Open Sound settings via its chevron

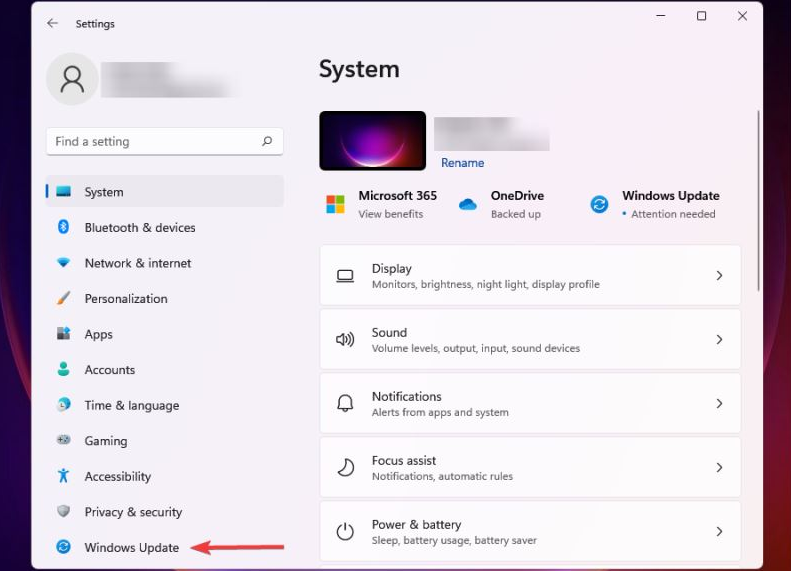[x=719, y=340]
